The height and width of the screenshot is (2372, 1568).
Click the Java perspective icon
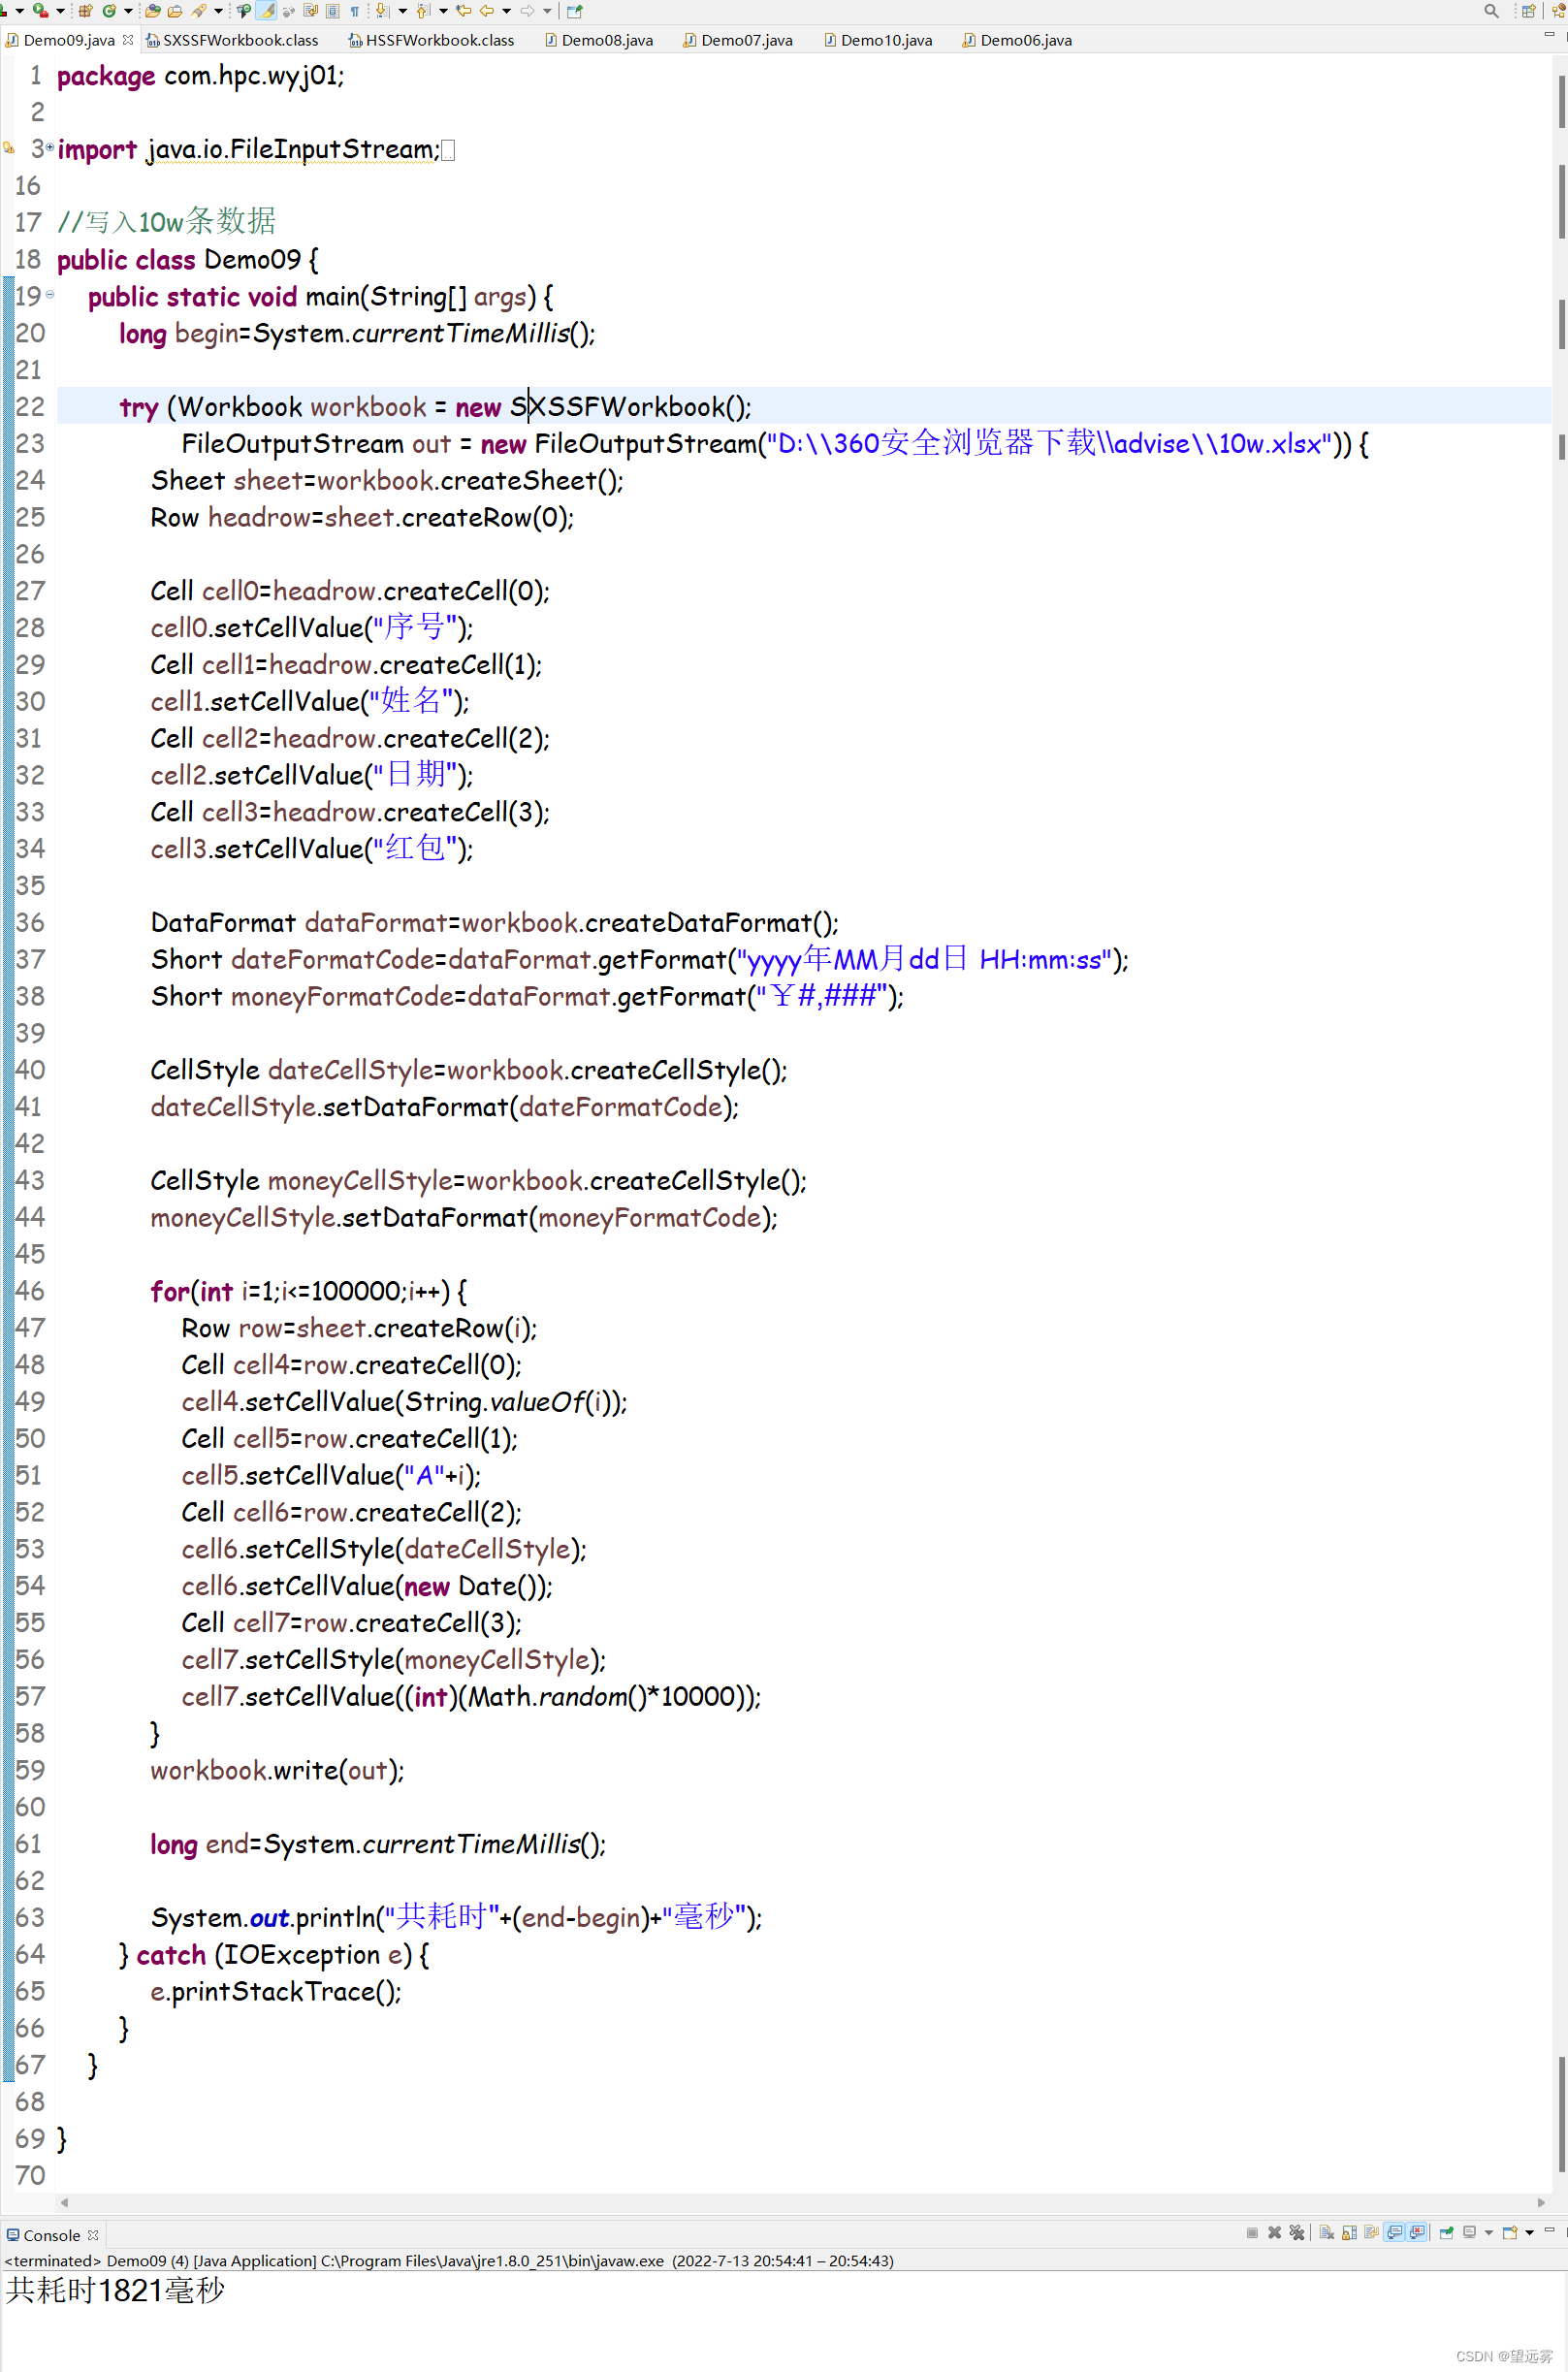(x=1559, y=11)
